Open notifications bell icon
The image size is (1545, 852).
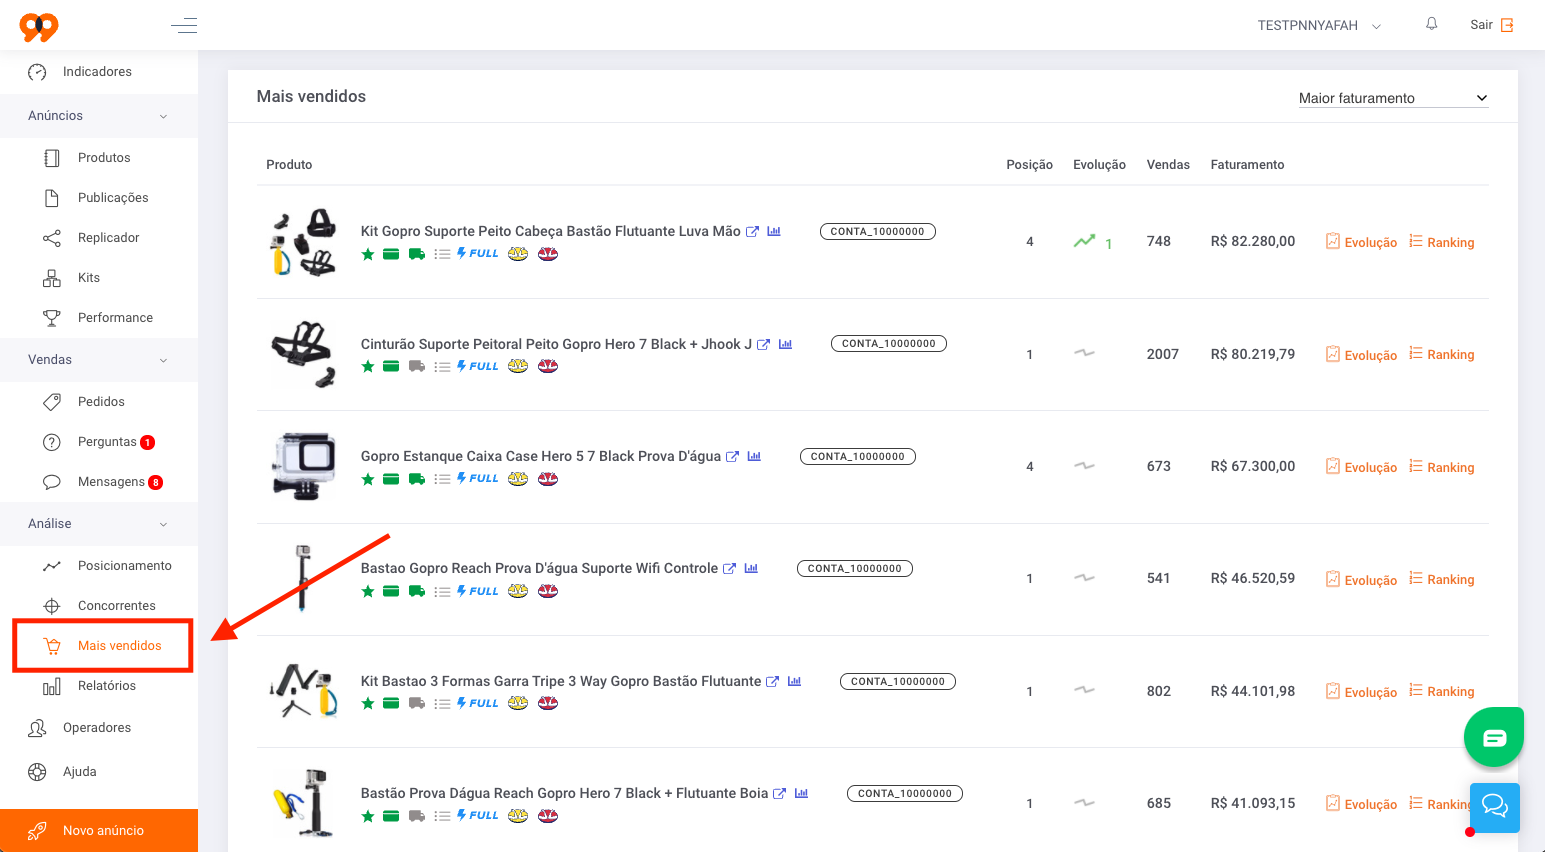pos(1432,24)
